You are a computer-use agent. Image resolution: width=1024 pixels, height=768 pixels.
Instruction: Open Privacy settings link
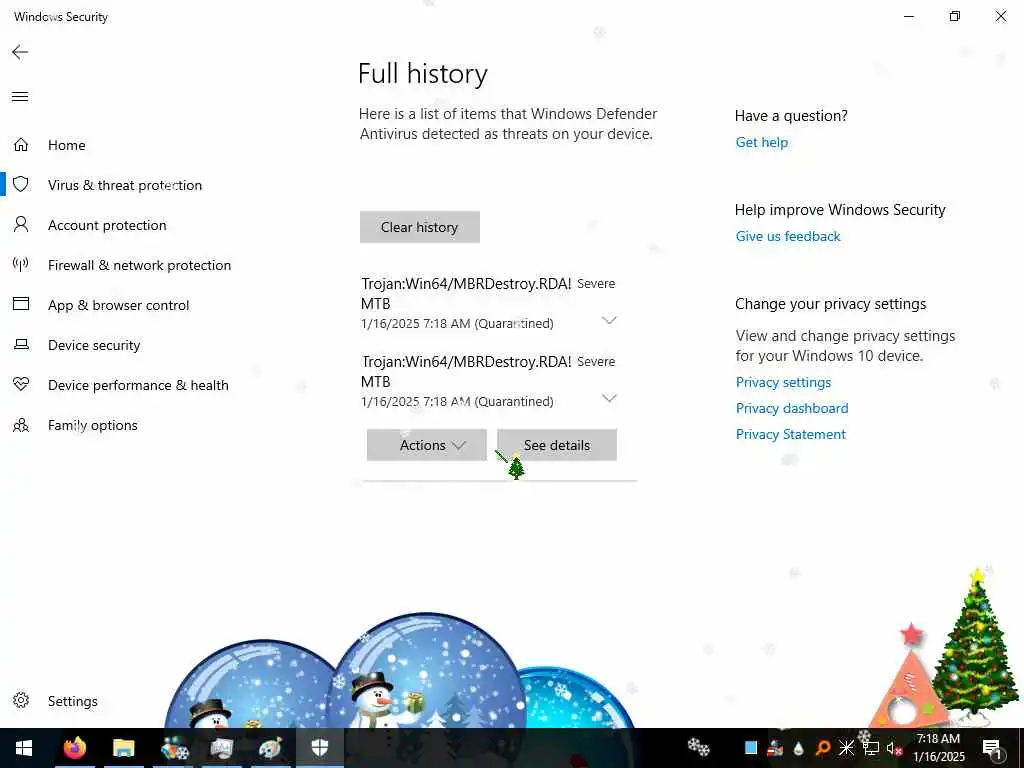783,382
